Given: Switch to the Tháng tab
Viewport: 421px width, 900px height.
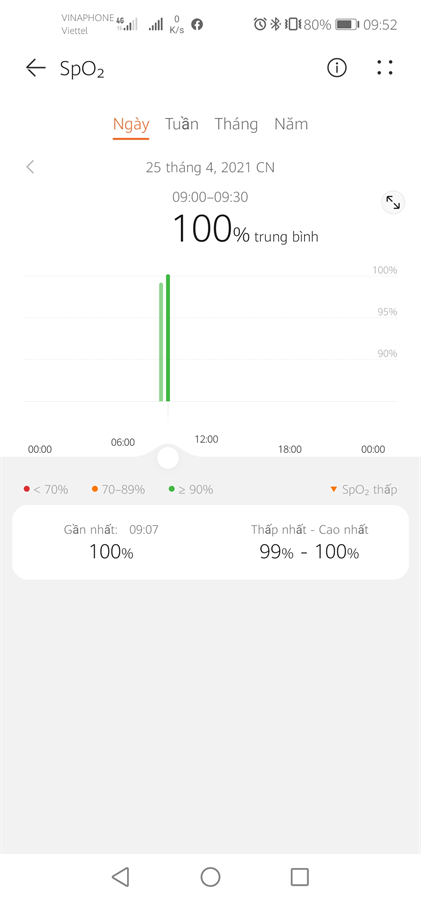Looking at the screenshot, I should click(x=236, y=125).
